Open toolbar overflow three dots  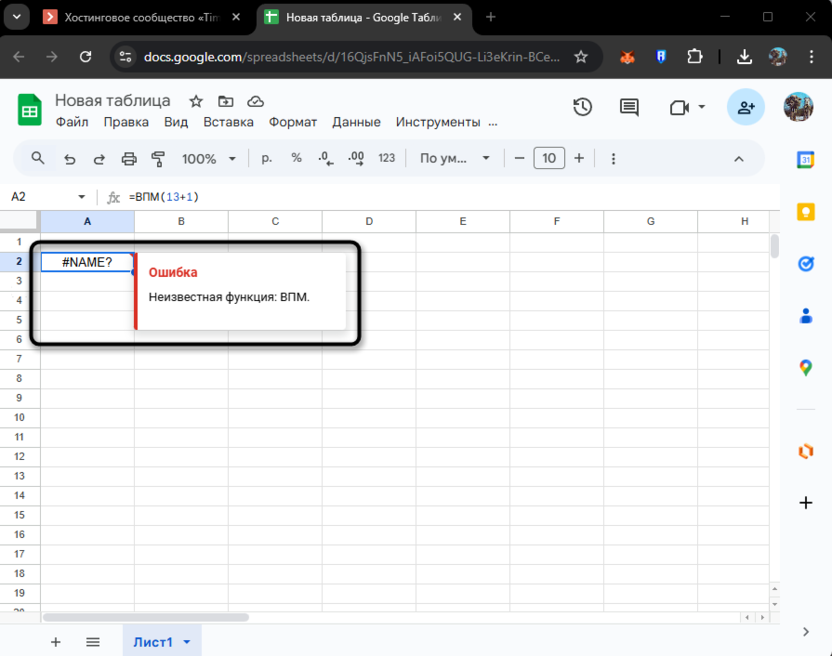coord(613,159)
